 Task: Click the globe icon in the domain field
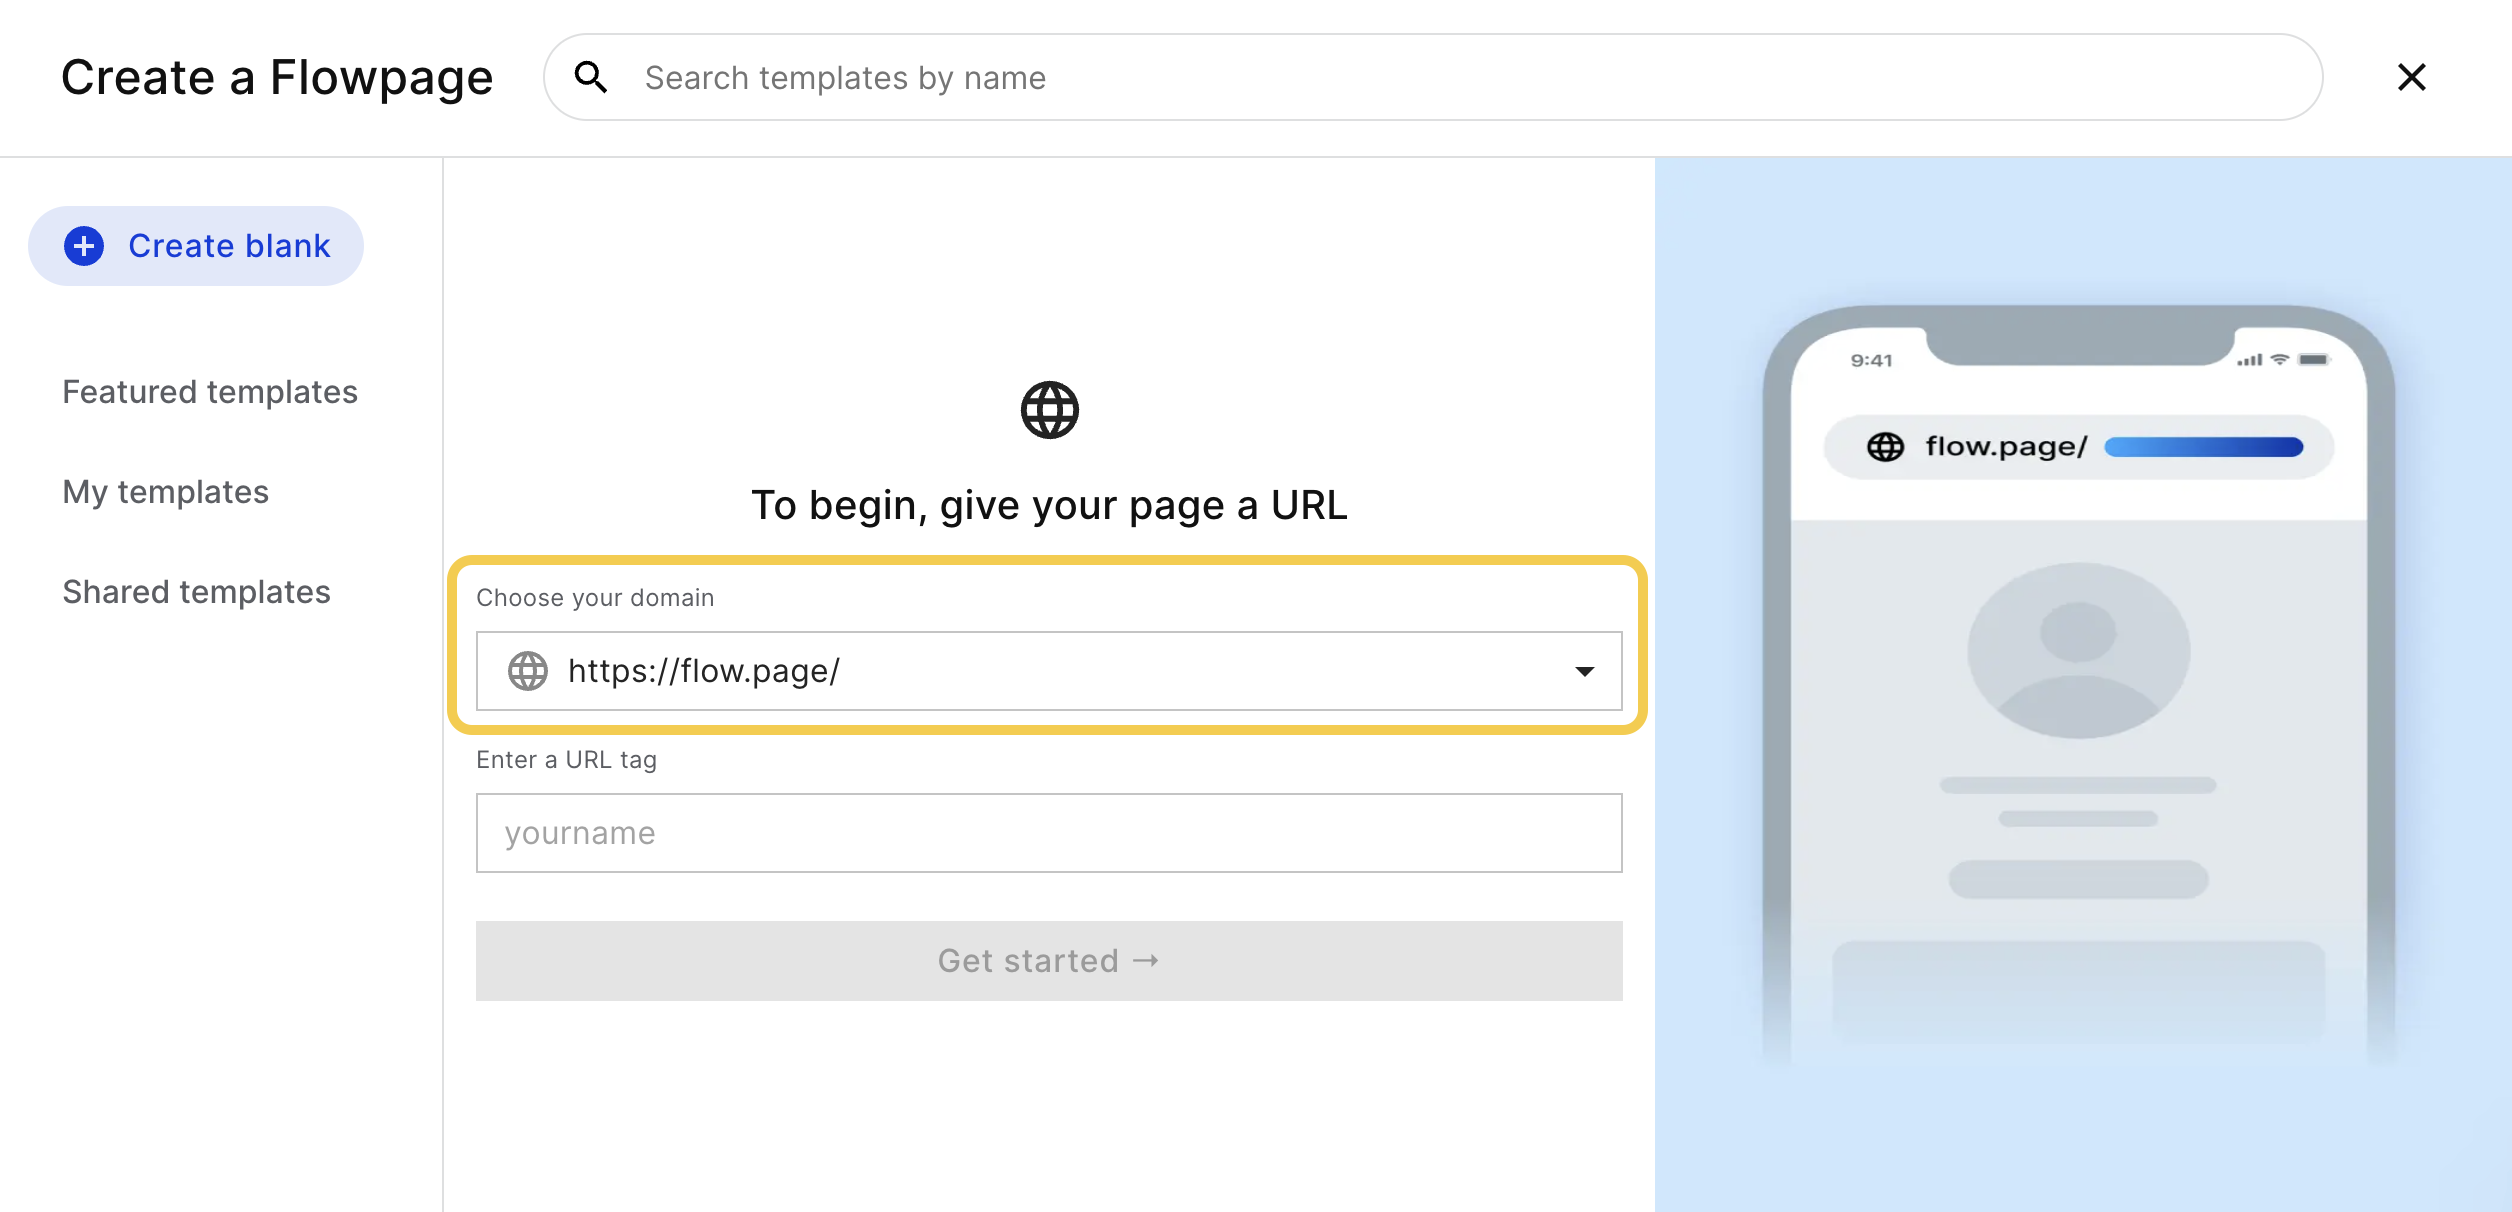[528, 671]
